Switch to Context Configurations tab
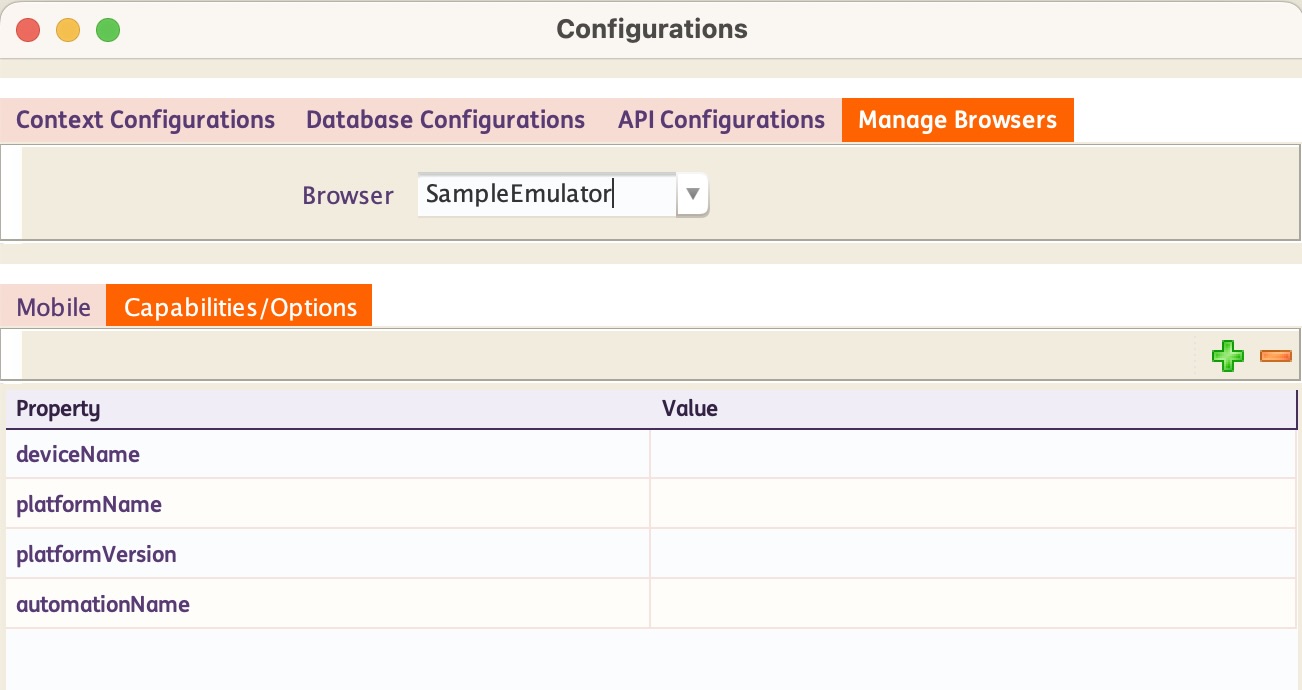Image resolution: width=1302 pixels, height=690 pixels. point(145,120)
